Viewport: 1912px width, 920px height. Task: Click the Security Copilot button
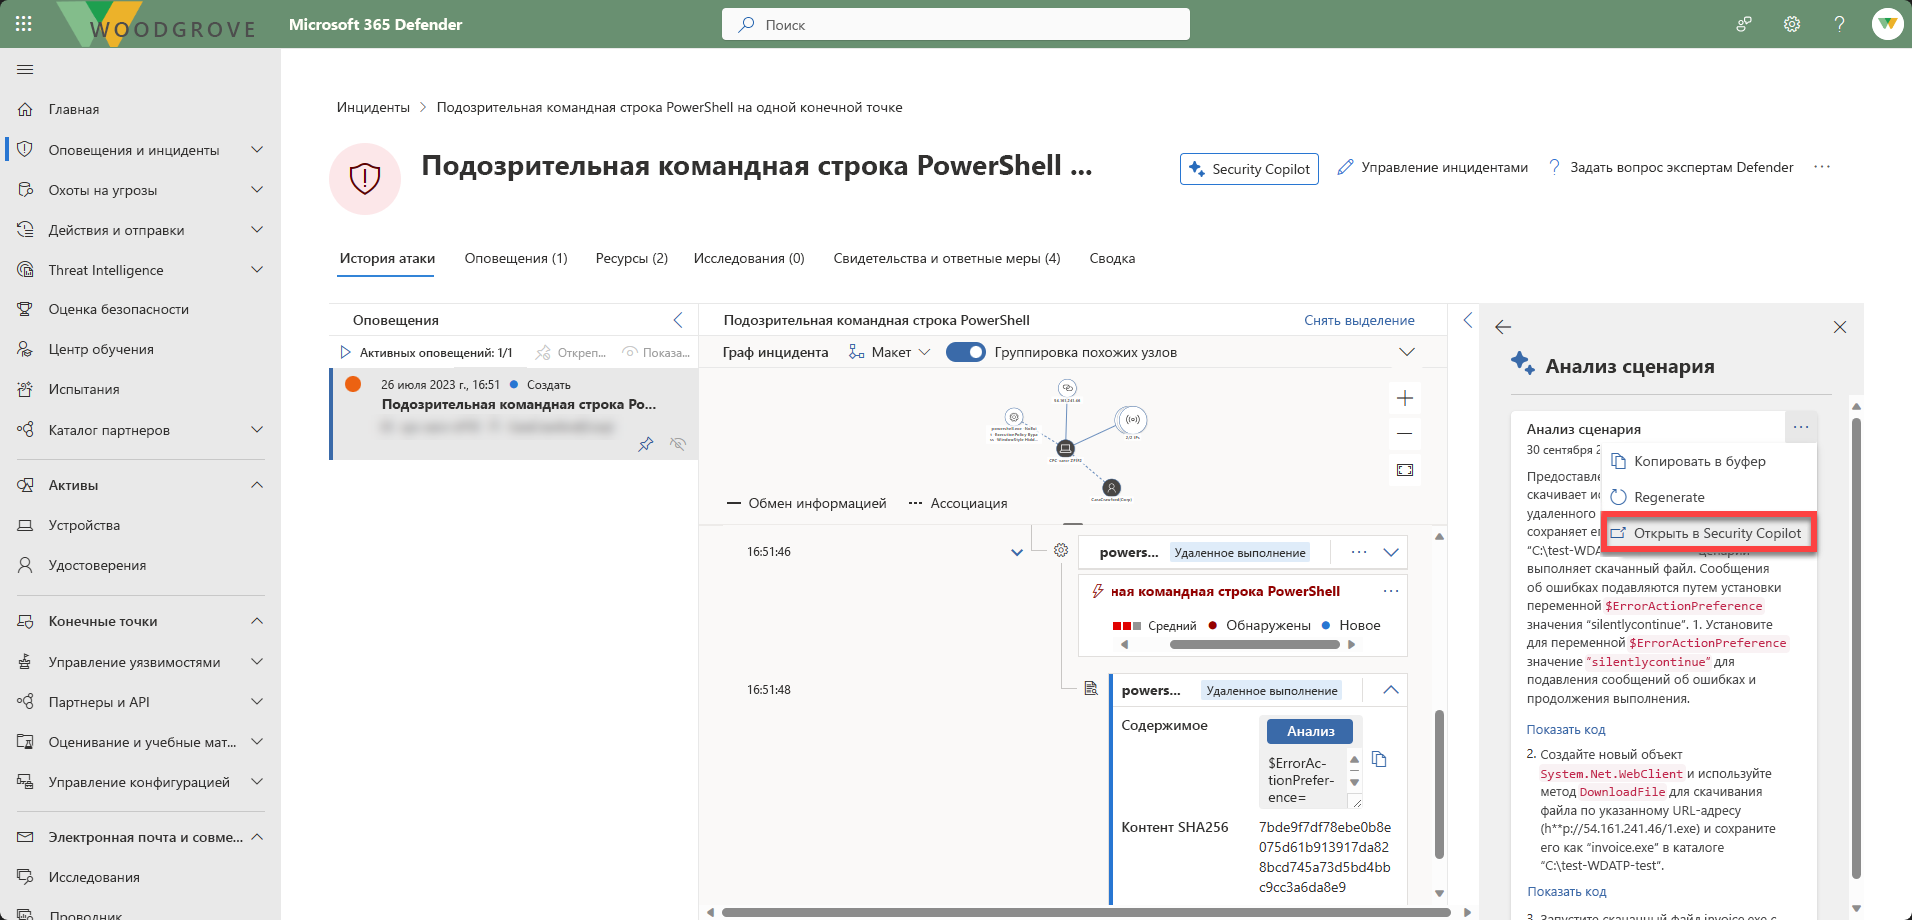[x=1249, y=169]
